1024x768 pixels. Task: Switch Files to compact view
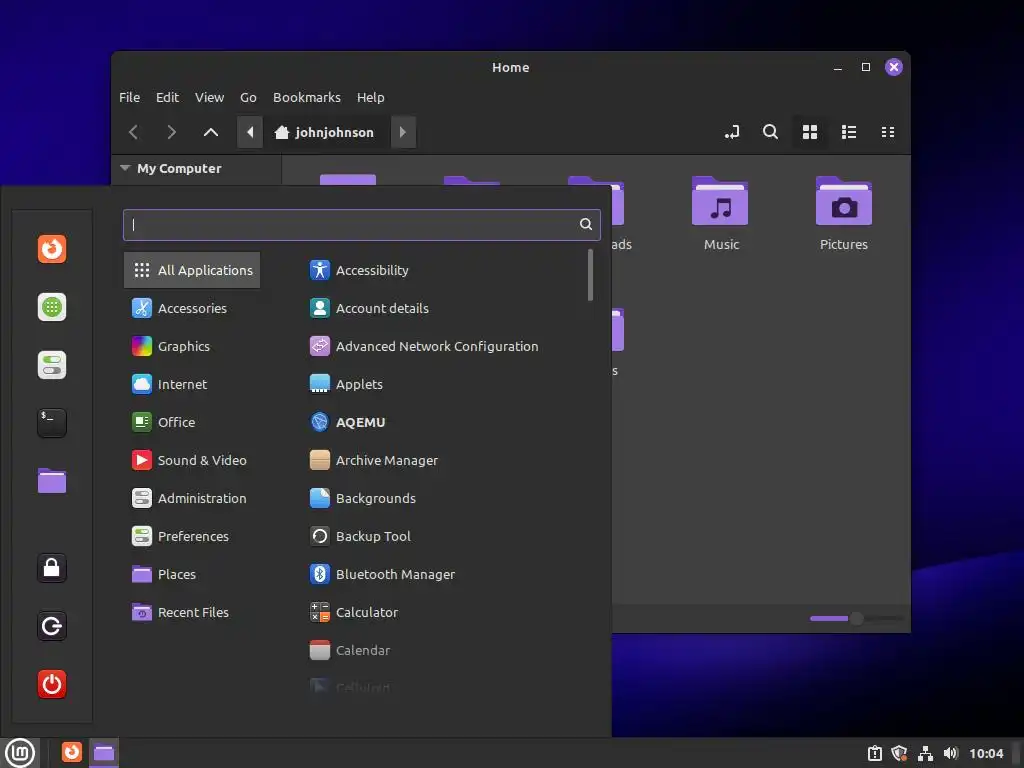[888, 132]
